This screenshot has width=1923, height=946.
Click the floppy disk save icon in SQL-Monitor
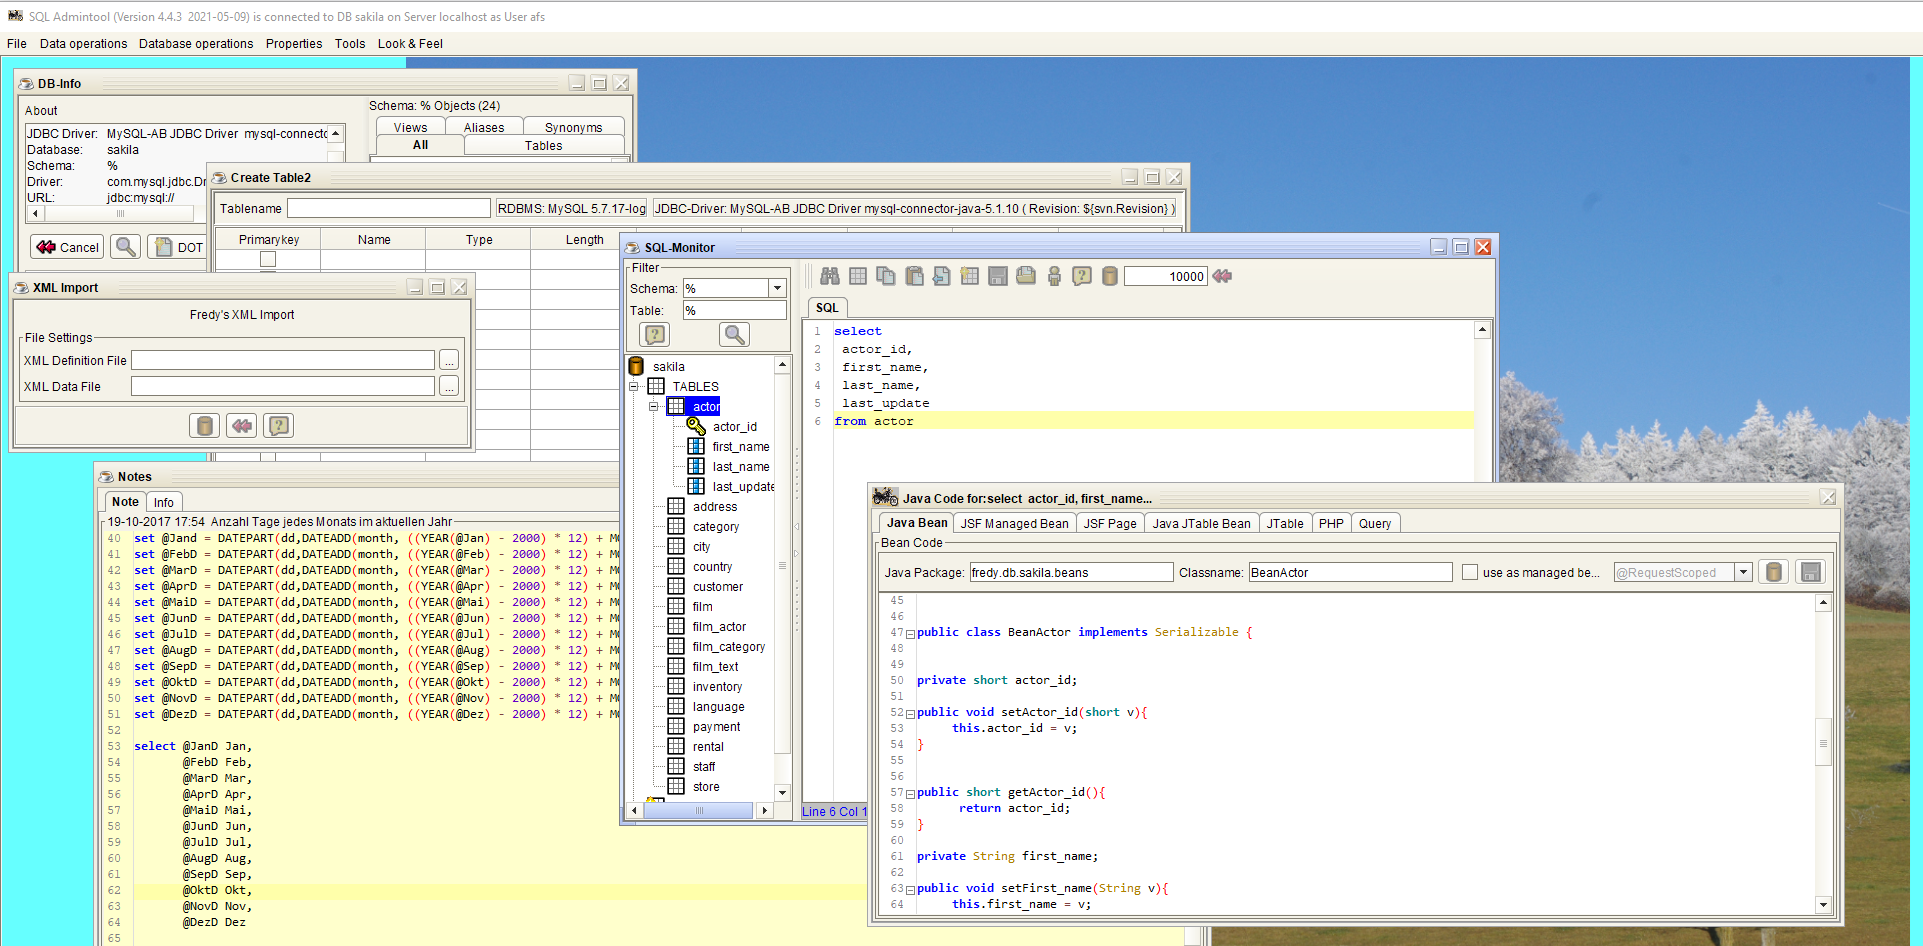(998, 276)
